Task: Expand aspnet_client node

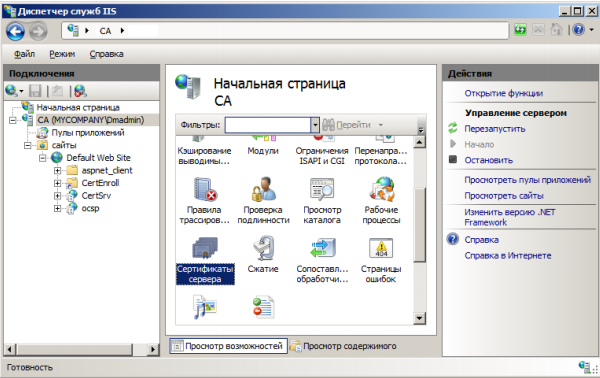Action: pyautogui.click(x=57, y=171)
